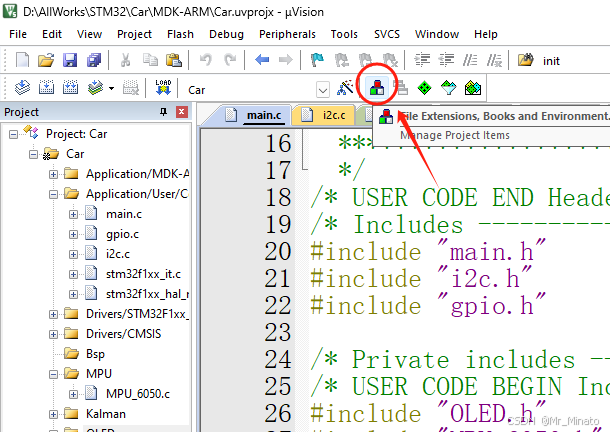
Task: Select stm32f1xx_it.c in the project tree
Action: point(143,274)
